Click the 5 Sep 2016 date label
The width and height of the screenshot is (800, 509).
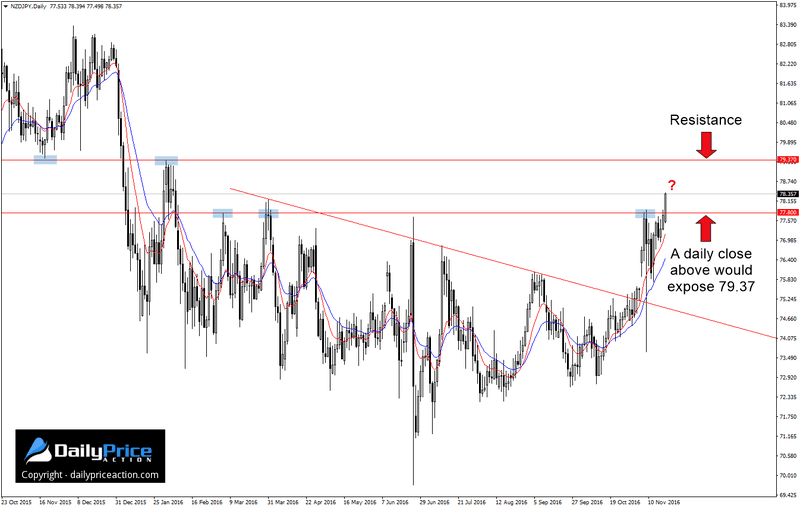[x=548, y=502]
